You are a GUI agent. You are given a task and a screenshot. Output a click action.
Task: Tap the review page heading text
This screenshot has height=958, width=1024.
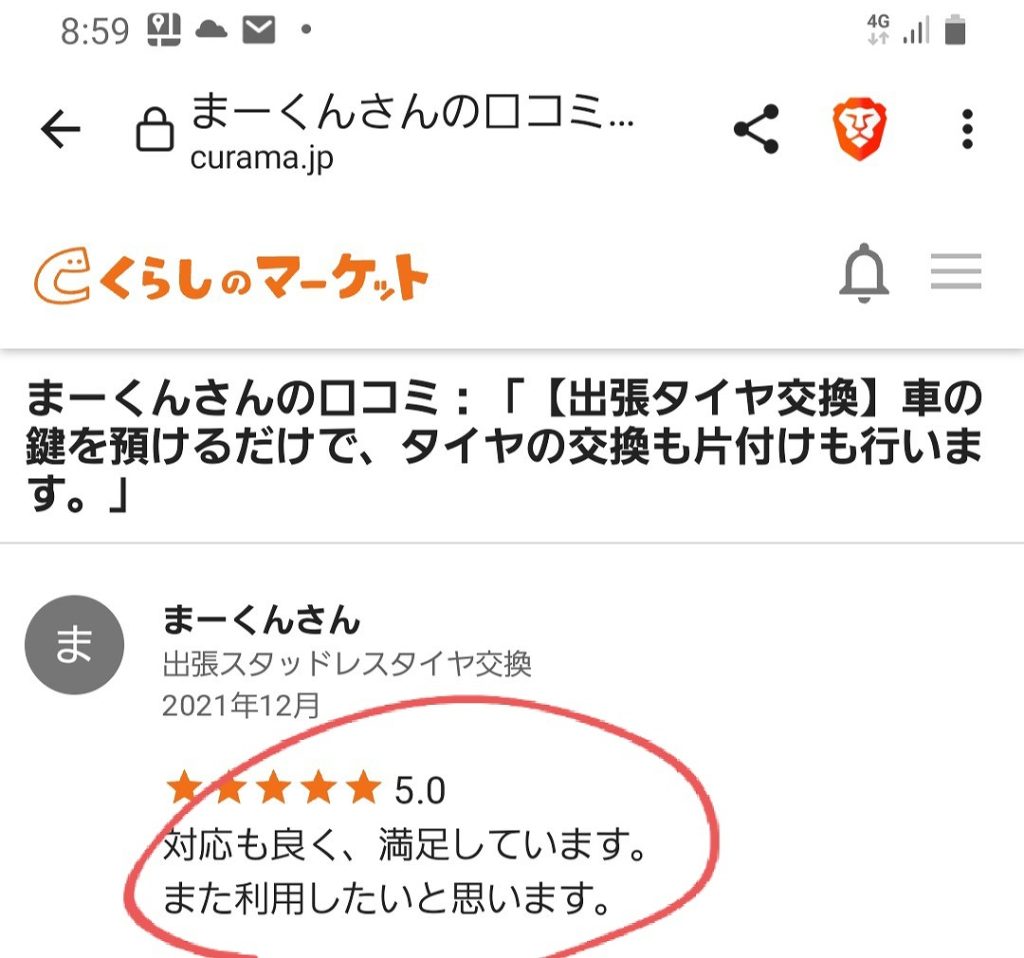[504, 446]
